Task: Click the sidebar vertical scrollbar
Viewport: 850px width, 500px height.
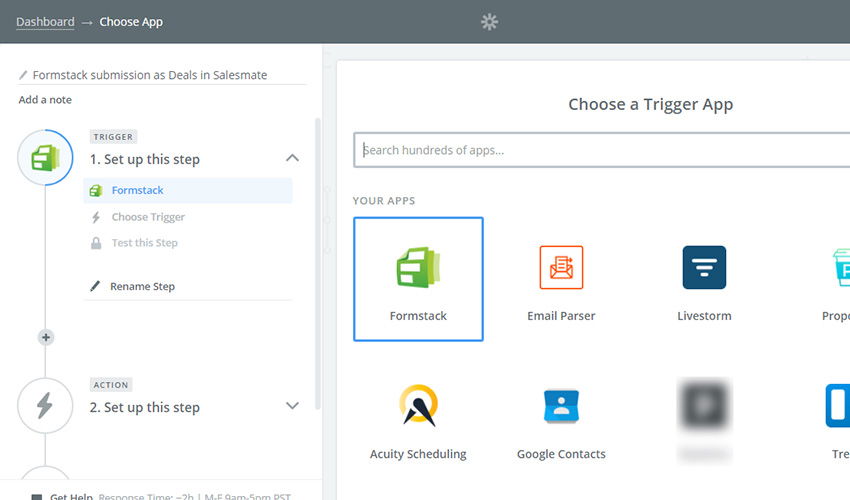Action: pos(318,264)
